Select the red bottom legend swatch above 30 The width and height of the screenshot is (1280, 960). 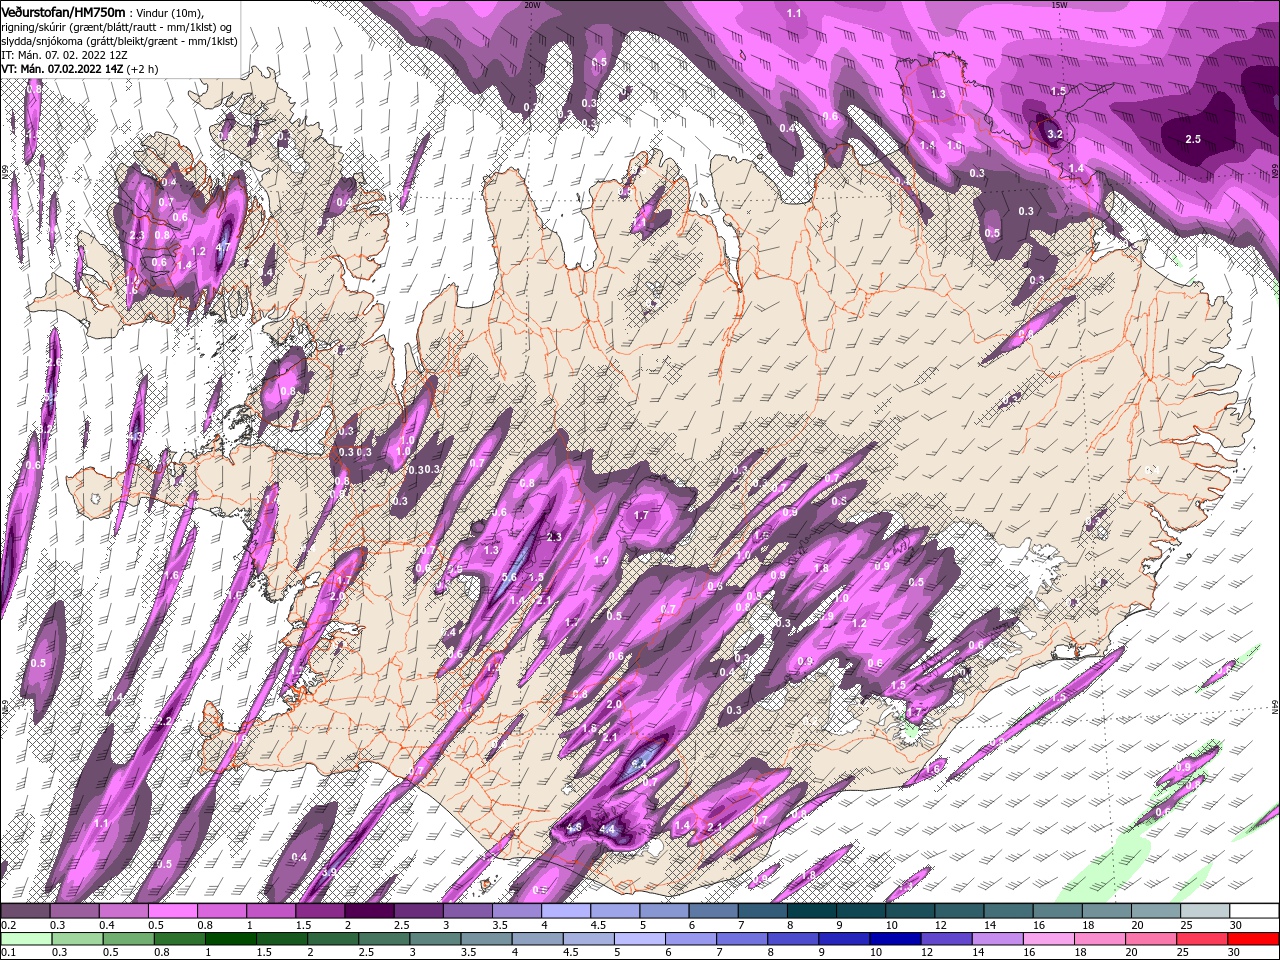click(1252, 939)
